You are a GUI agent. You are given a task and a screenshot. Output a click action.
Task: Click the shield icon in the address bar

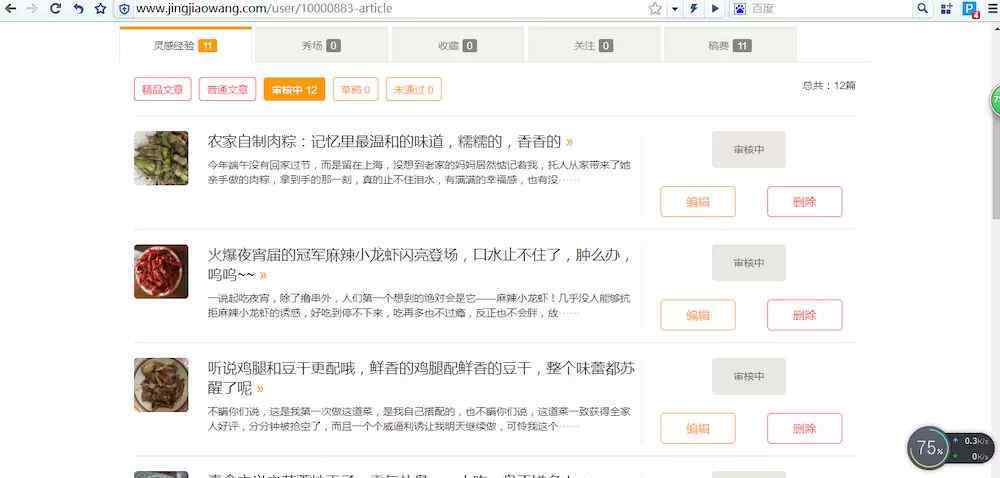(124, 9)
